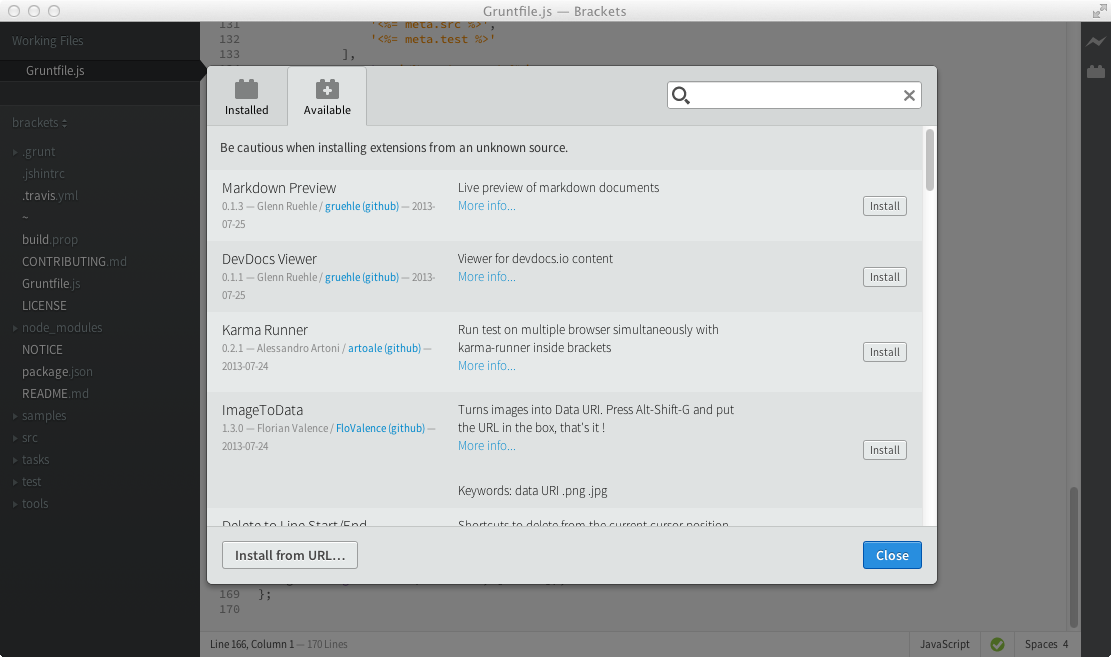Click the fullscreen expand arrows at top right
Screen dimensions: 1111x657
[1098, 12]
